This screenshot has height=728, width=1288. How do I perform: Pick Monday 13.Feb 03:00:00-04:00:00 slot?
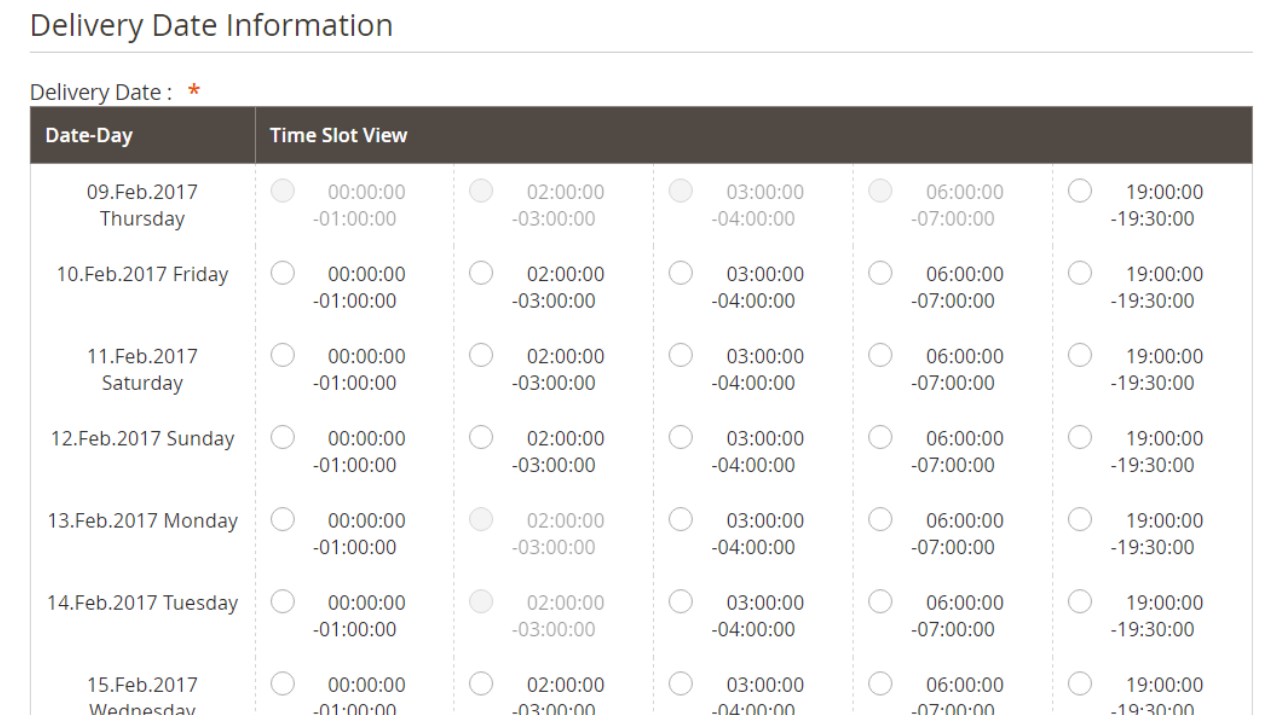[x=681, y=519]
